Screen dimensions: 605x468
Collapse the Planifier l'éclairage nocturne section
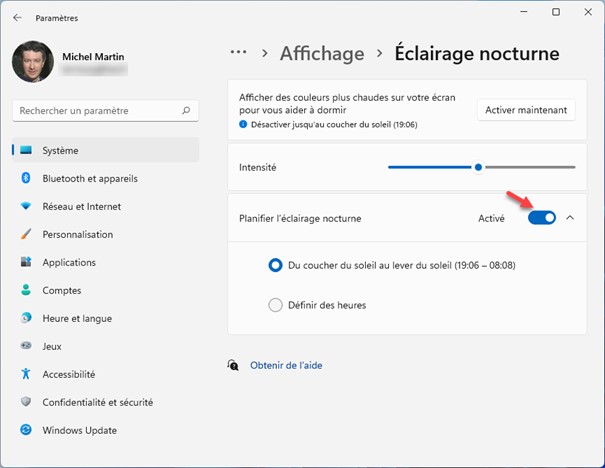click(570, 218)
